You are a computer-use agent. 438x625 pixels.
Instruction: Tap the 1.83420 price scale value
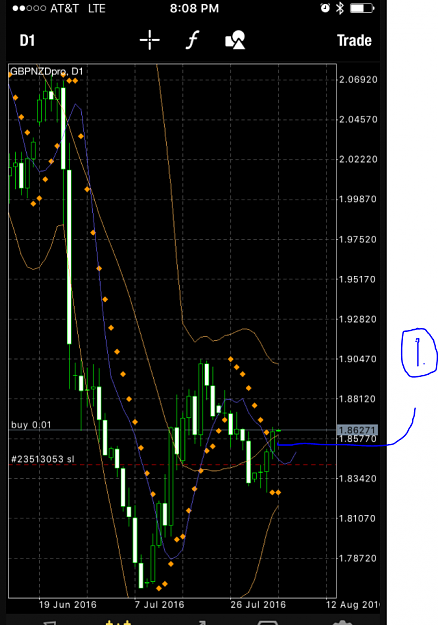358,479
